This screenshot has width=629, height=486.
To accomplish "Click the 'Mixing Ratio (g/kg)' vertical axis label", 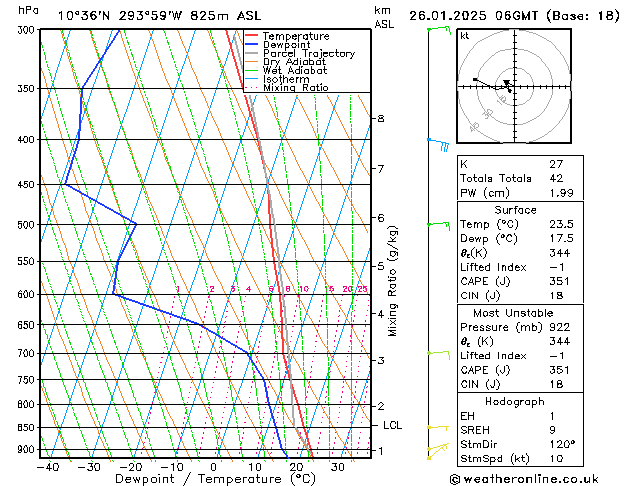I will 392,281.
